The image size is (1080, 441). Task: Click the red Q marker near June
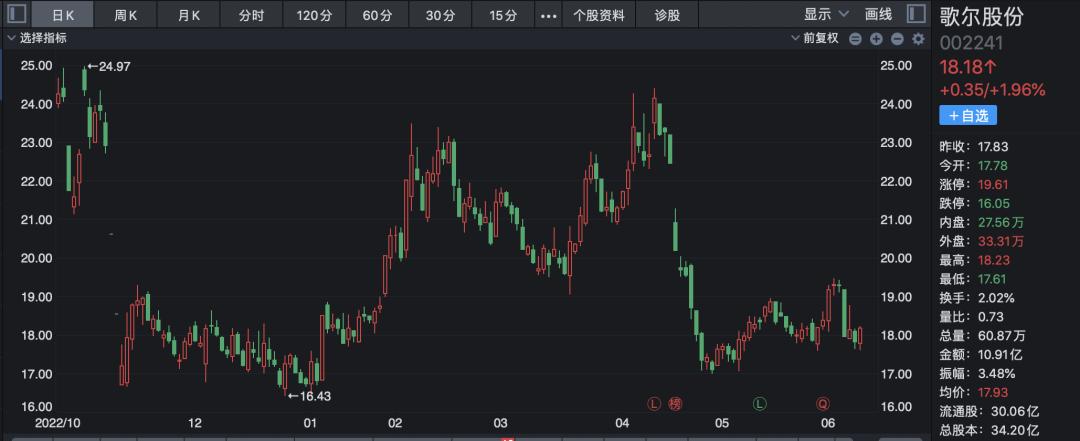822,404
